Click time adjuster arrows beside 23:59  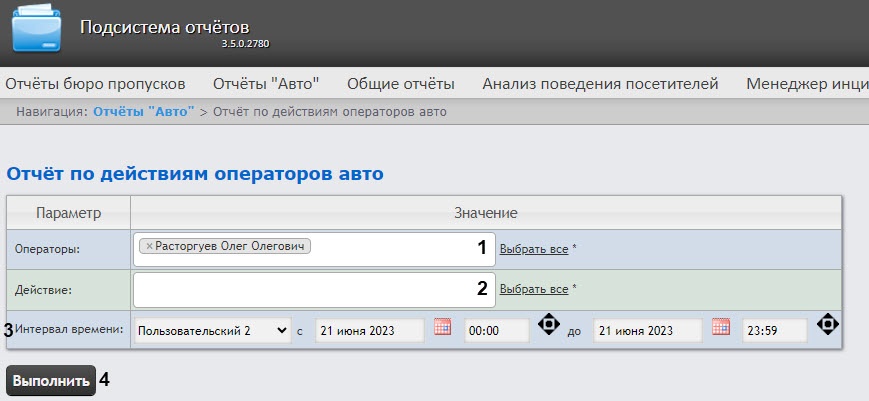[827, 325]
